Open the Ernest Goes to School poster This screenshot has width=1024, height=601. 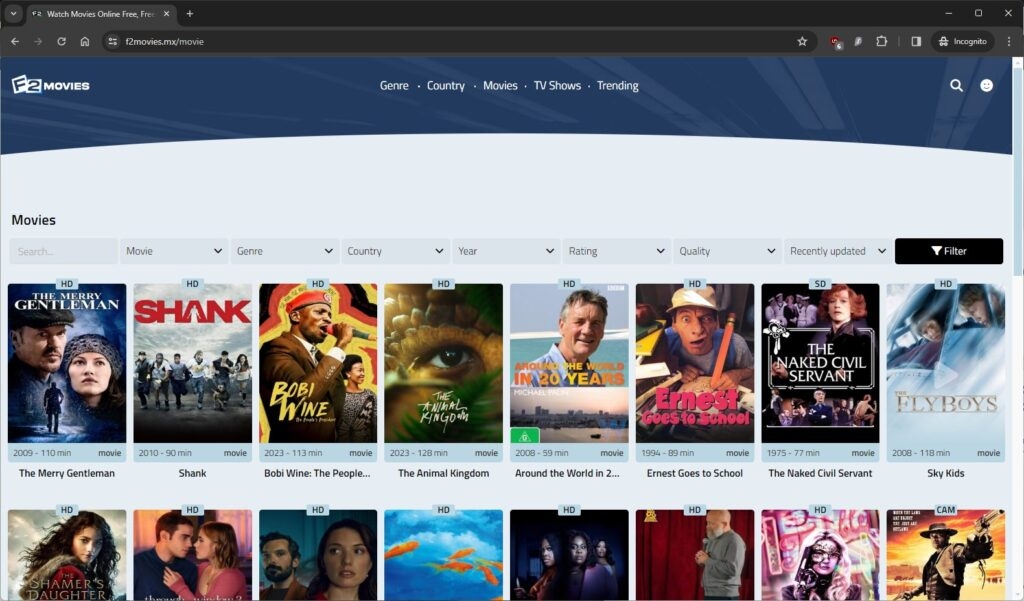click(695, 363)
